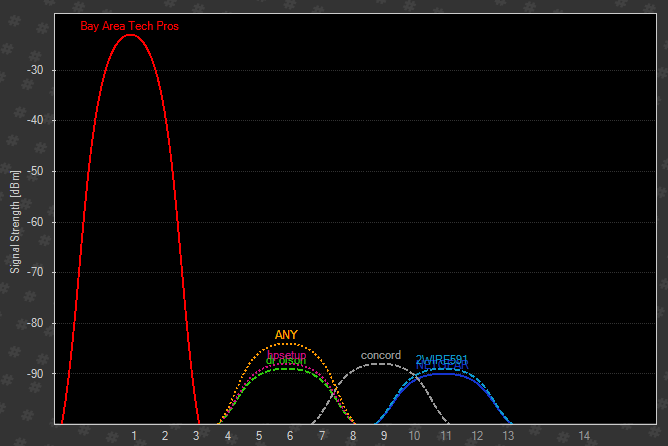Click the Bay Area Tech Pros network label
The image size is (668, 446).
[130, 25]
